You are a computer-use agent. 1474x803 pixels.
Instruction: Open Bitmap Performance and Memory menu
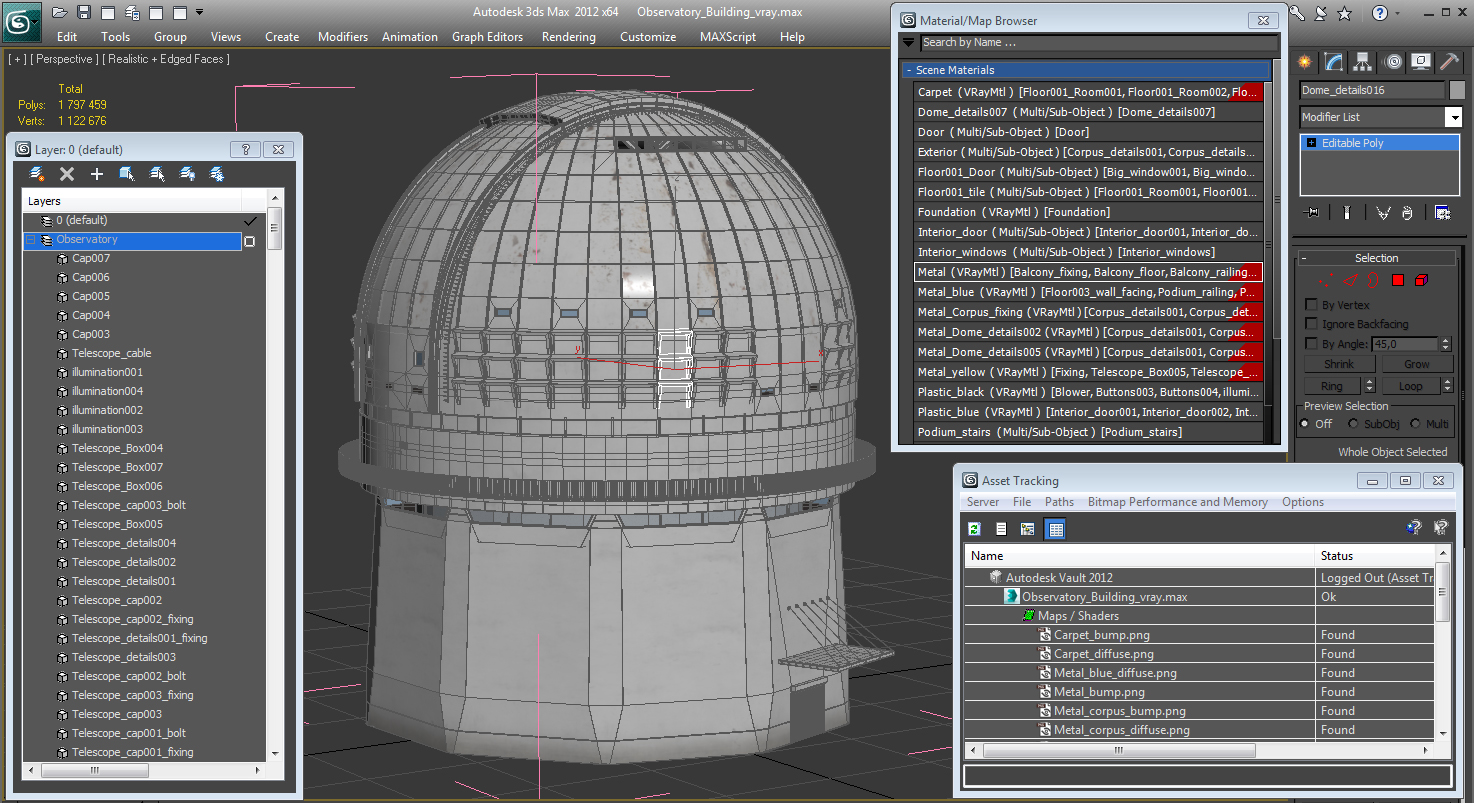(x=1177, y=502)
